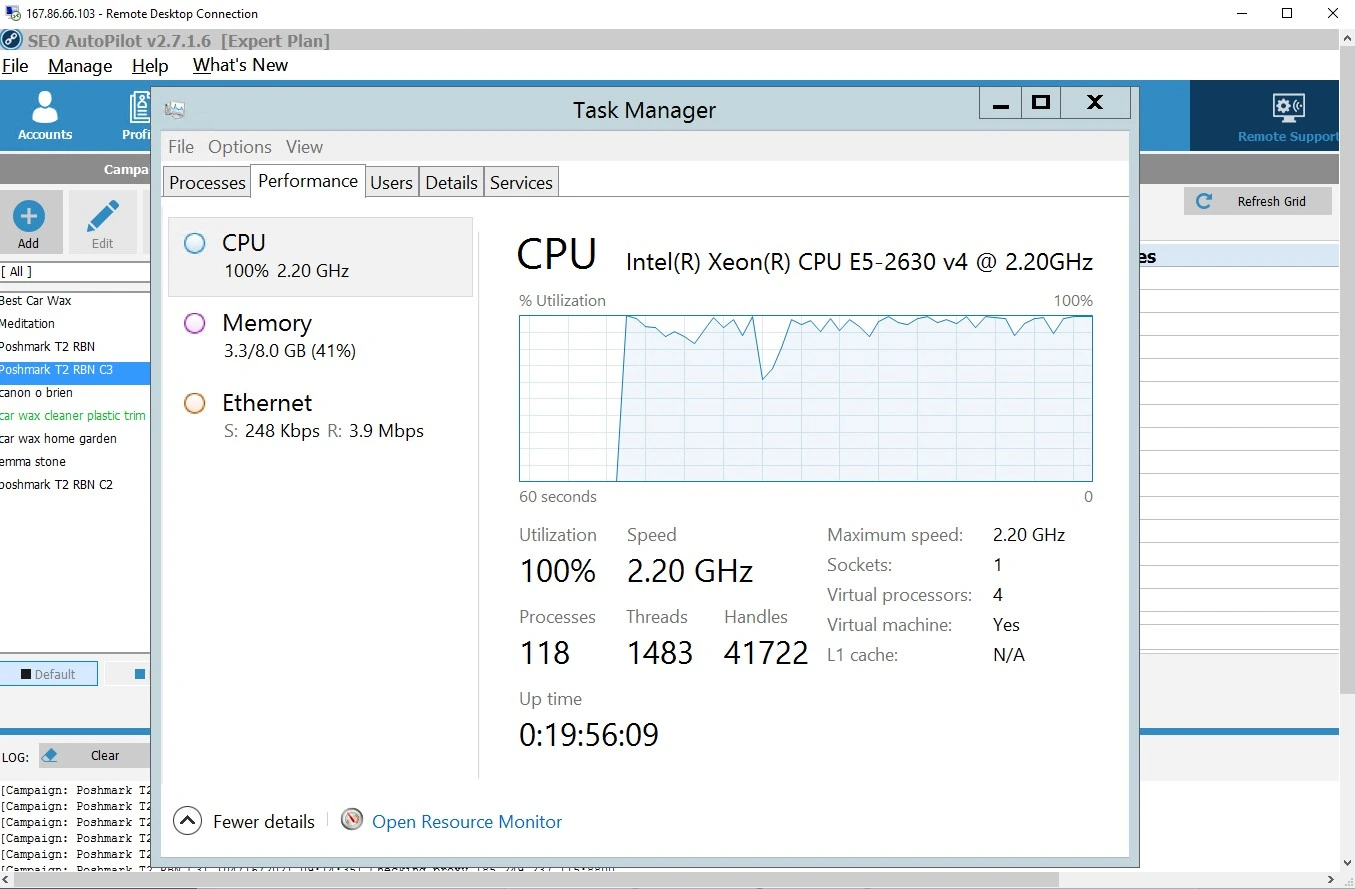The width and height of the screenshot is (1355, 889).
Task: Minimize the Task Manager window
Action: coord(1000,102)
